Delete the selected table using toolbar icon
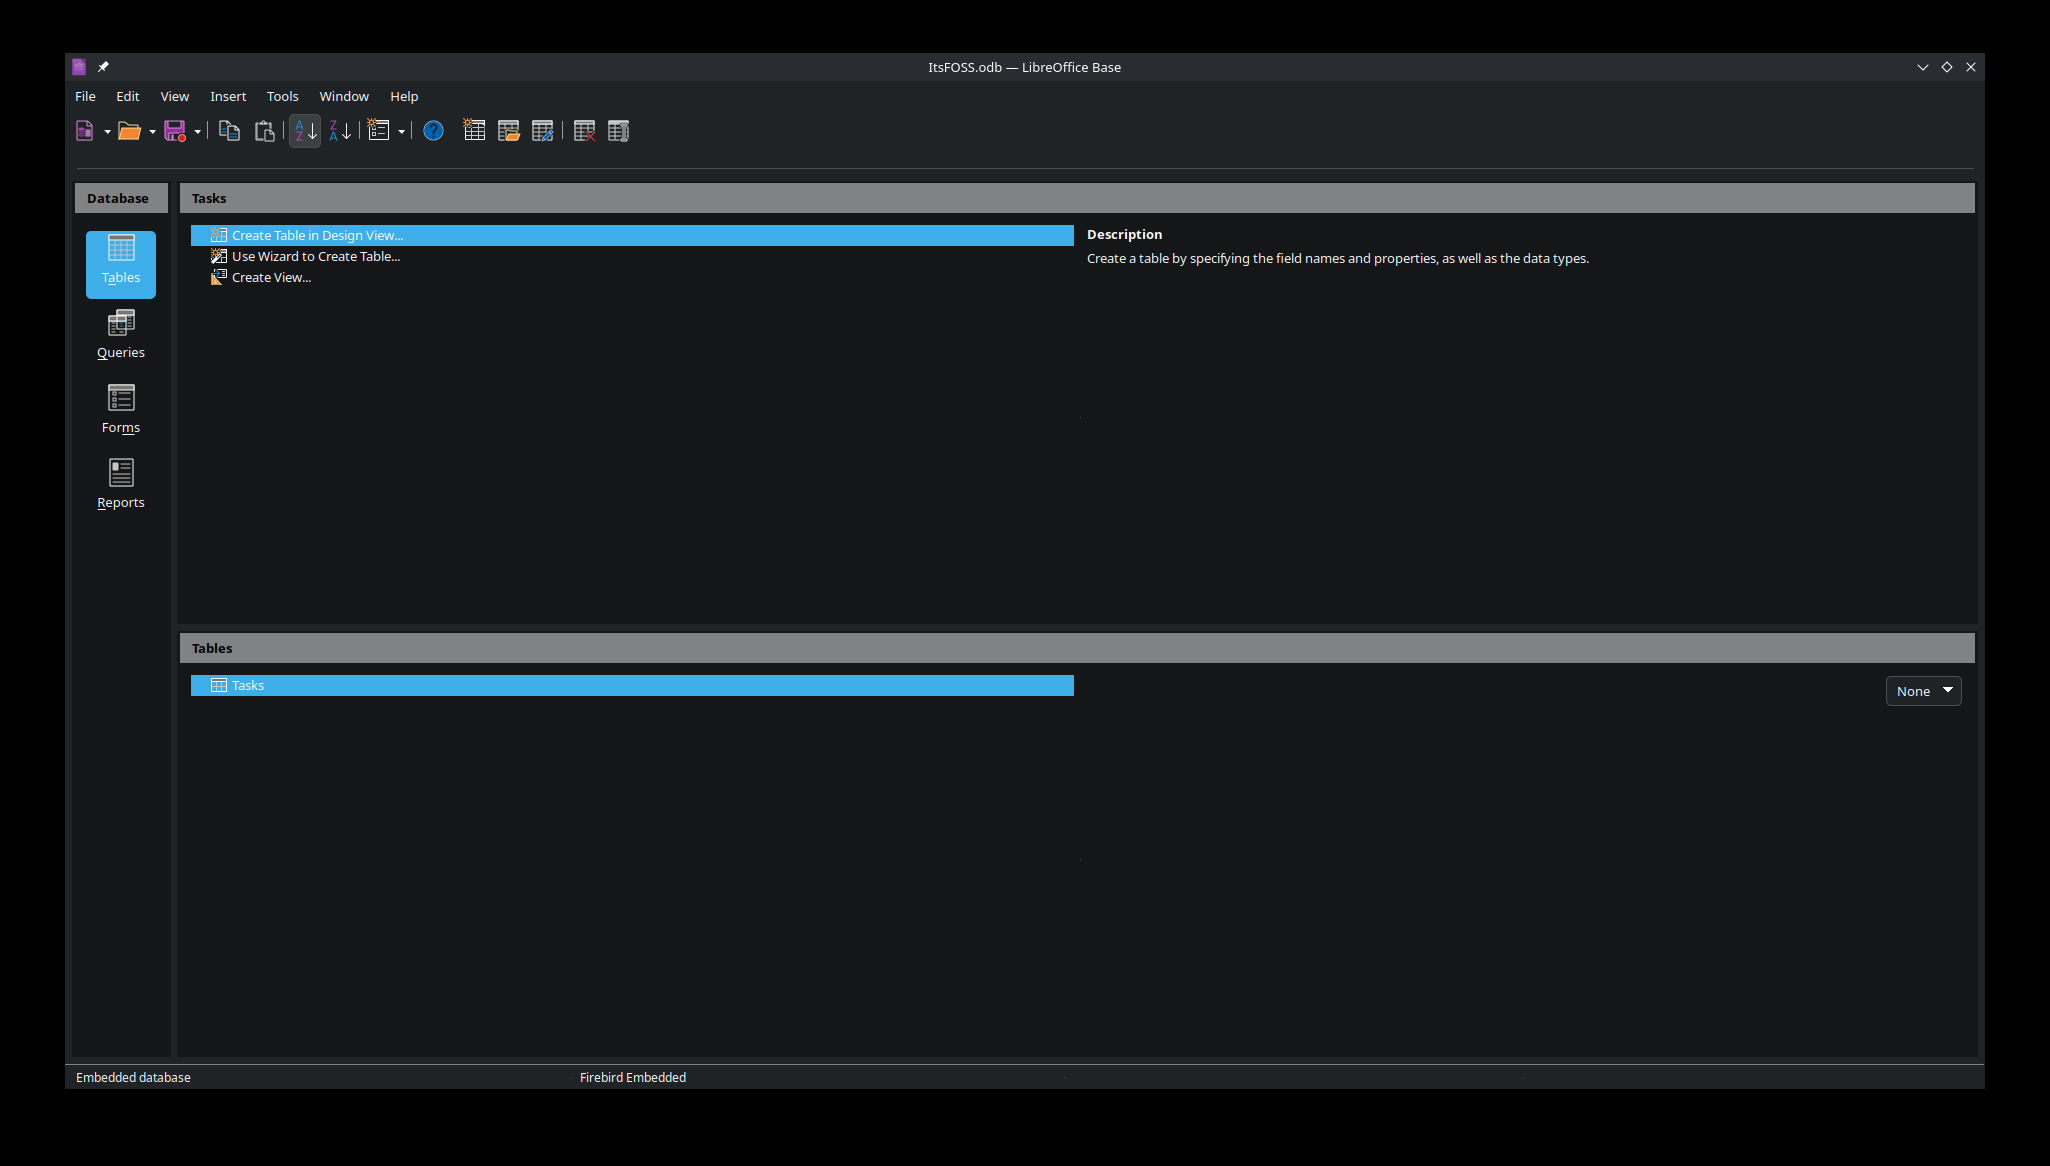 point(584,130)
